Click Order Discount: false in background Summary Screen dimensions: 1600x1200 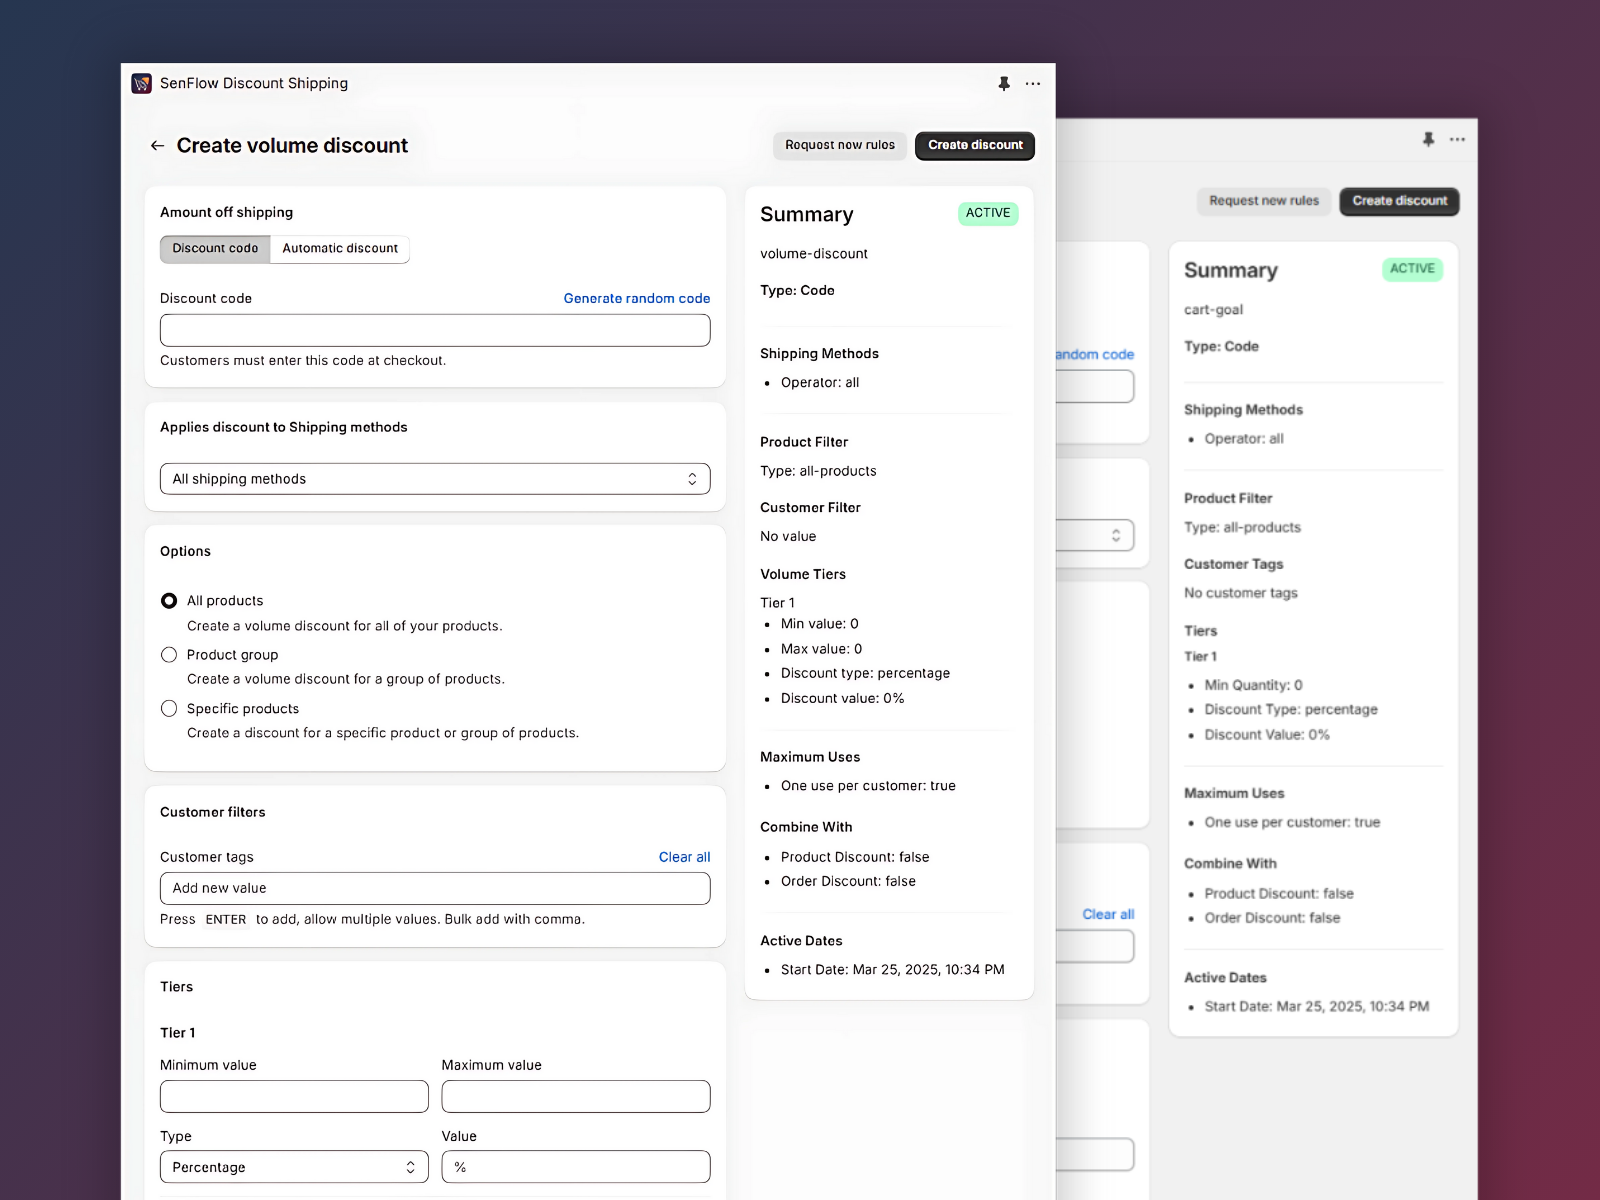coord(1272,918)
